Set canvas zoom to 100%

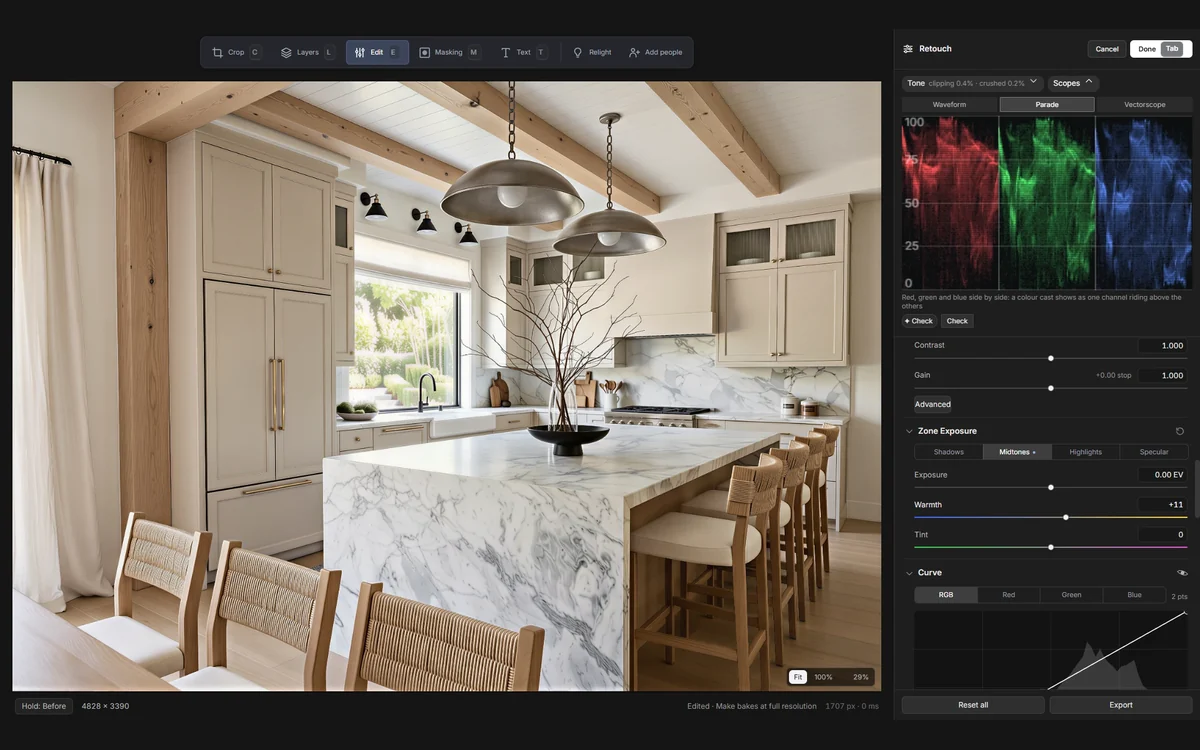pyautogui.click(x=823, y=677)
